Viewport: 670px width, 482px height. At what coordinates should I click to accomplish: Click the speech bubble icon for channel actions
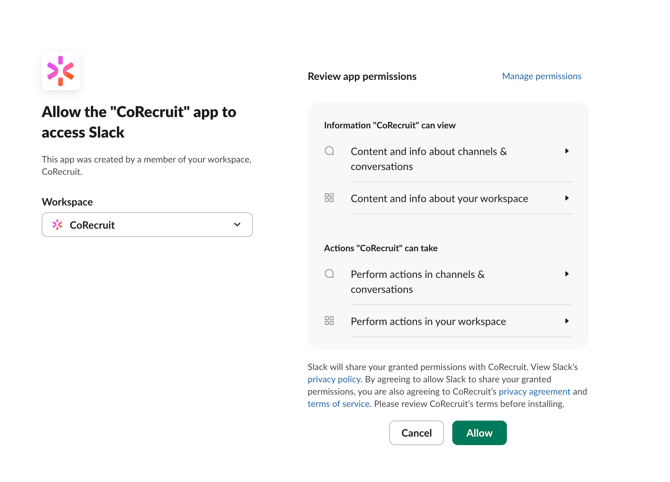[329, 274]
